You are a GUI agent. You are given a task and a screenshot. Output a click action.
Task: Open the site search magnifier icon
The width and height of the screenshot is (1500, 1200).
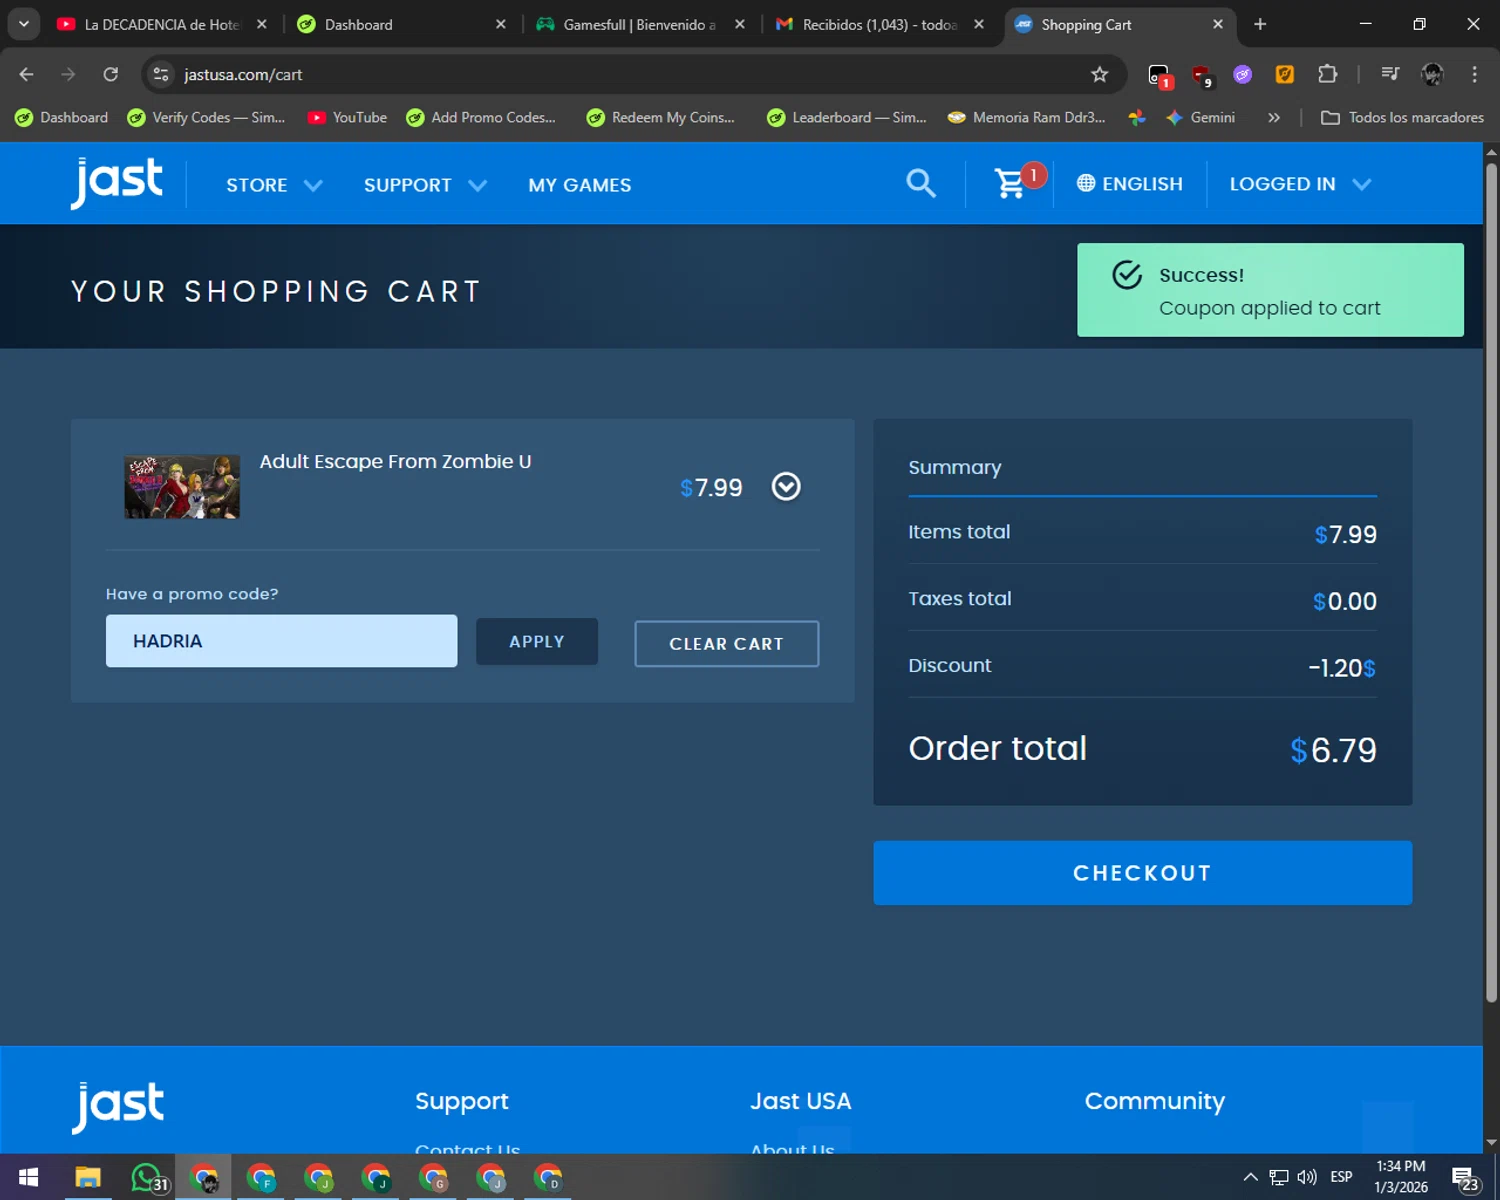(x=921, y=183)
